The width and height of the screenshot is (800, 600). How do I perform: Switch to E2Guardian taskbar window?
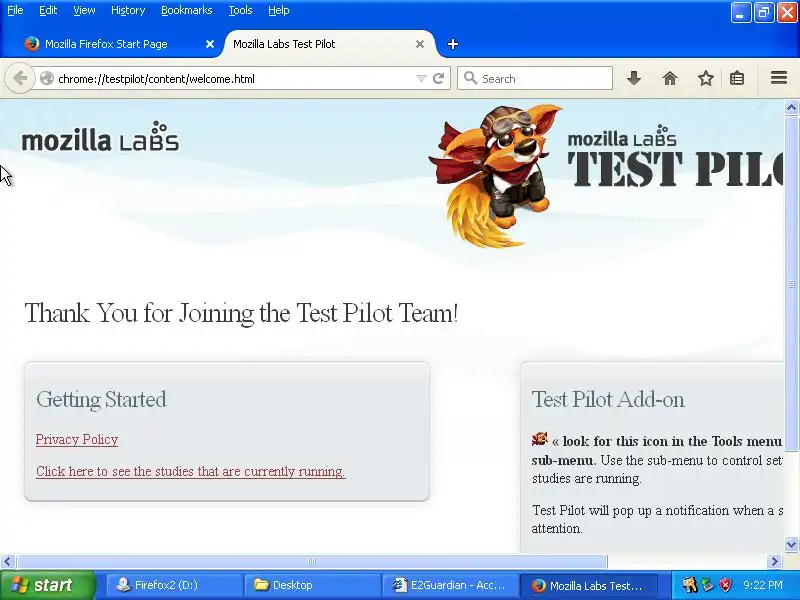tap(450, 585)
